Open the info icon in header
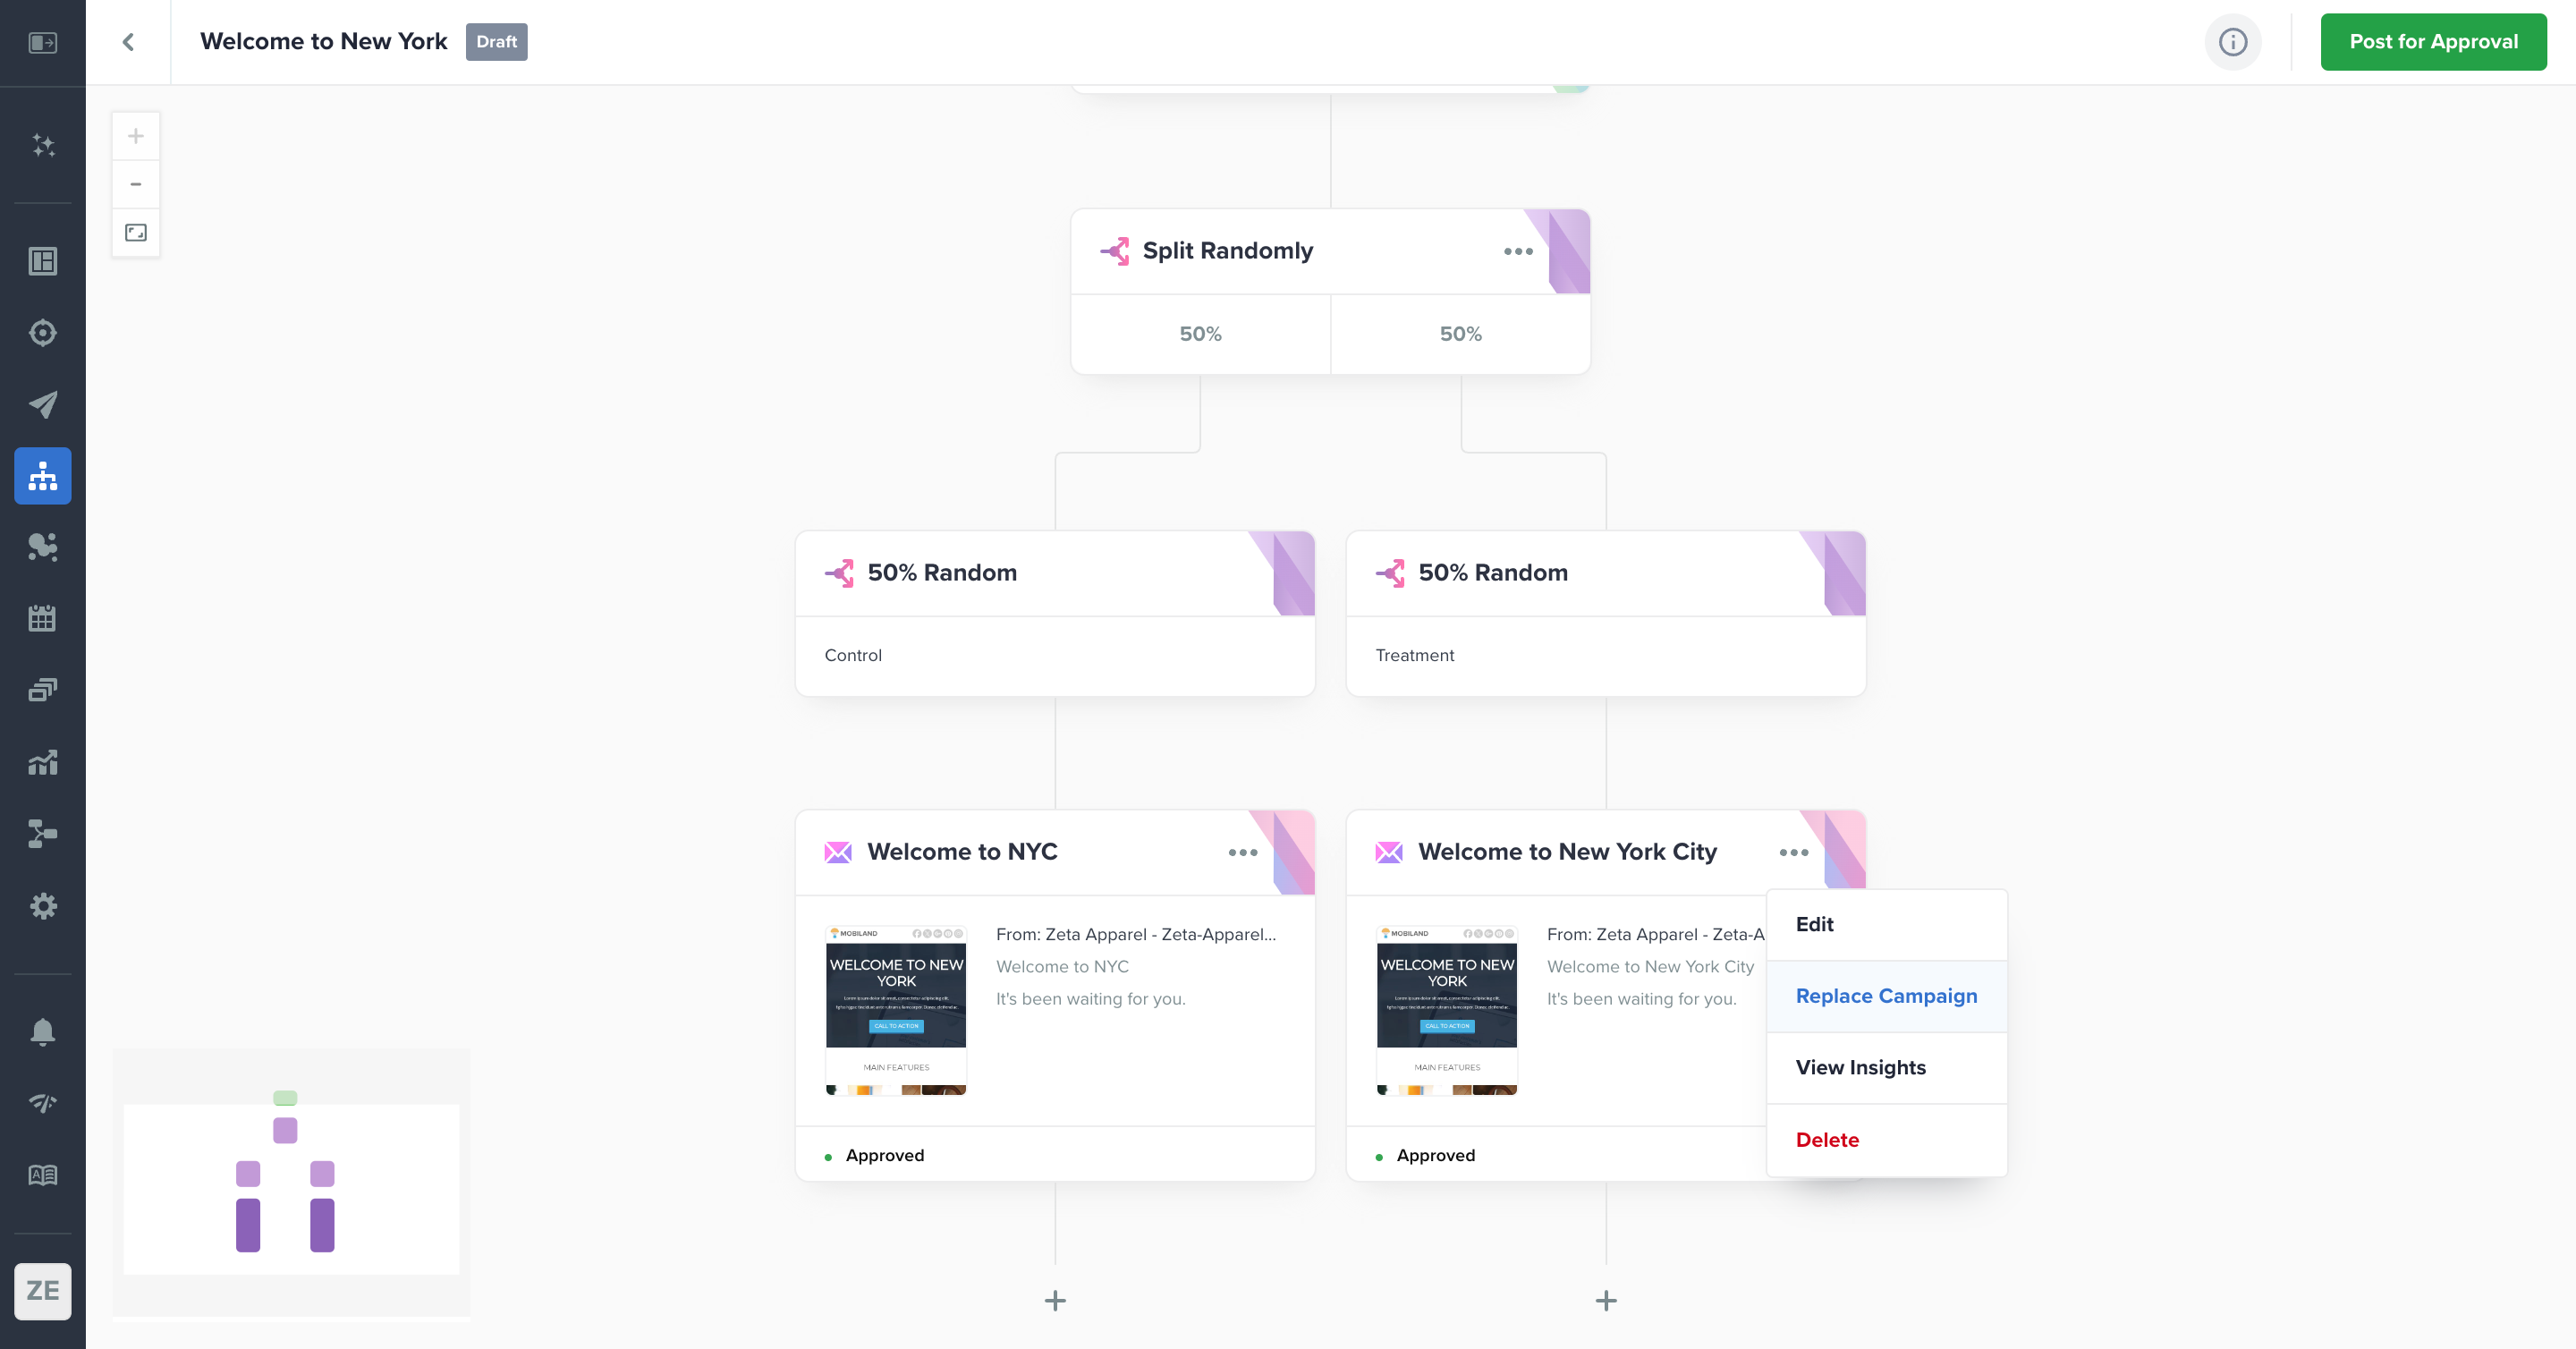This screenshot has height=1349, width=2576. (2232, 42)
